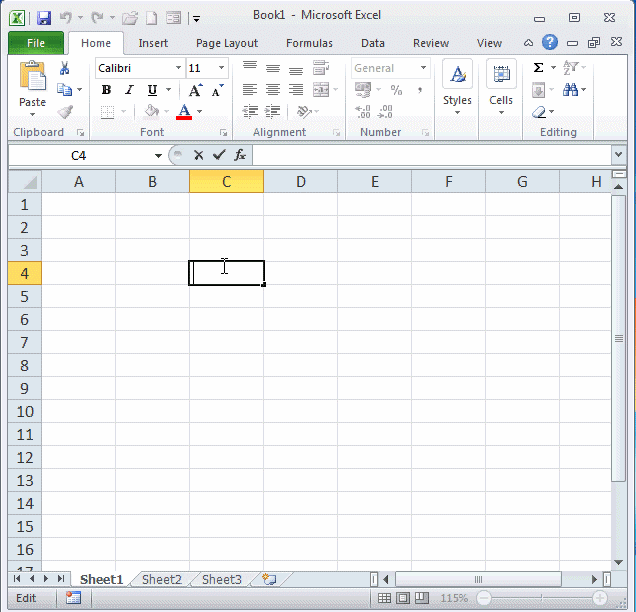Cancel the cell entry with X
The width and height of the screenshot is (636, 612).
coord(198,155)
